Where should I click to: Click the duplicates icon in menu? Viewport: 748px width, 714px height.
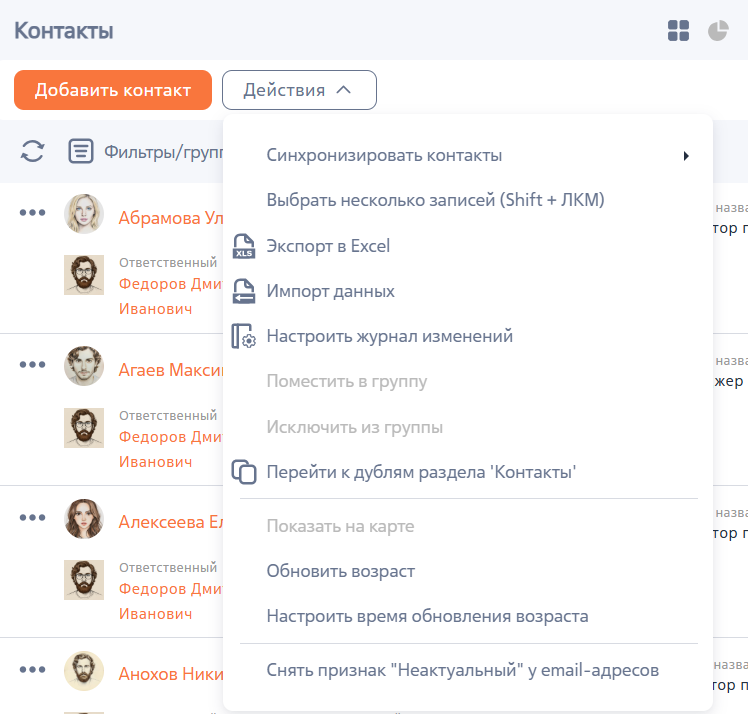click(x=244, y=472)
